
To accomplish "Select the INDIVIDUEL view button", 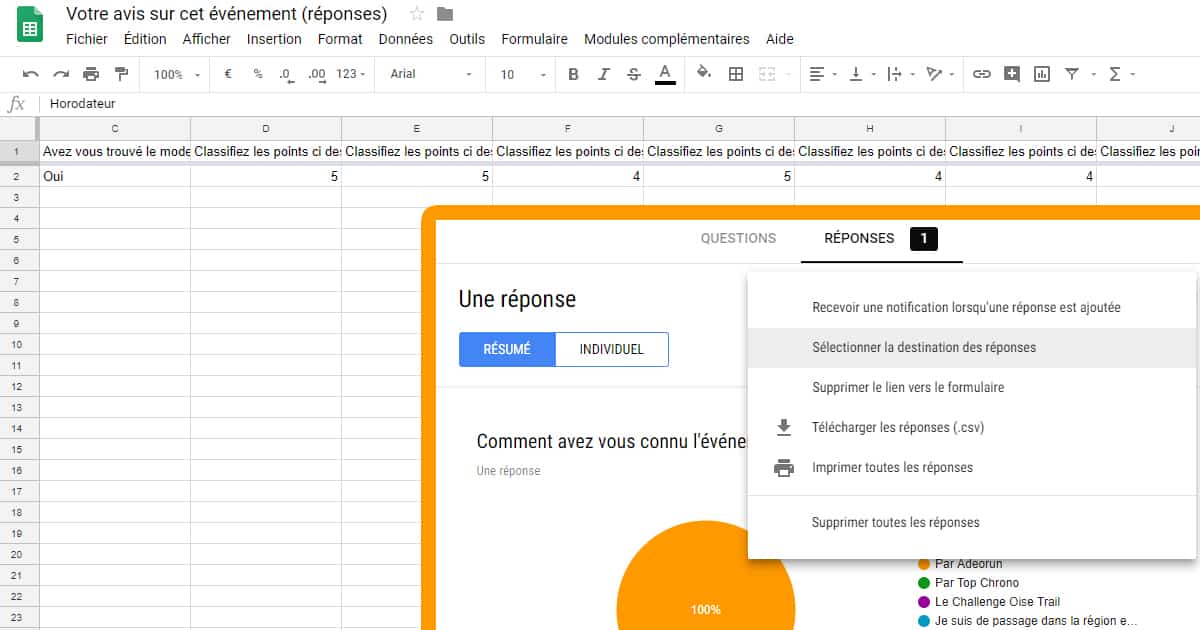I will (612, 349).
